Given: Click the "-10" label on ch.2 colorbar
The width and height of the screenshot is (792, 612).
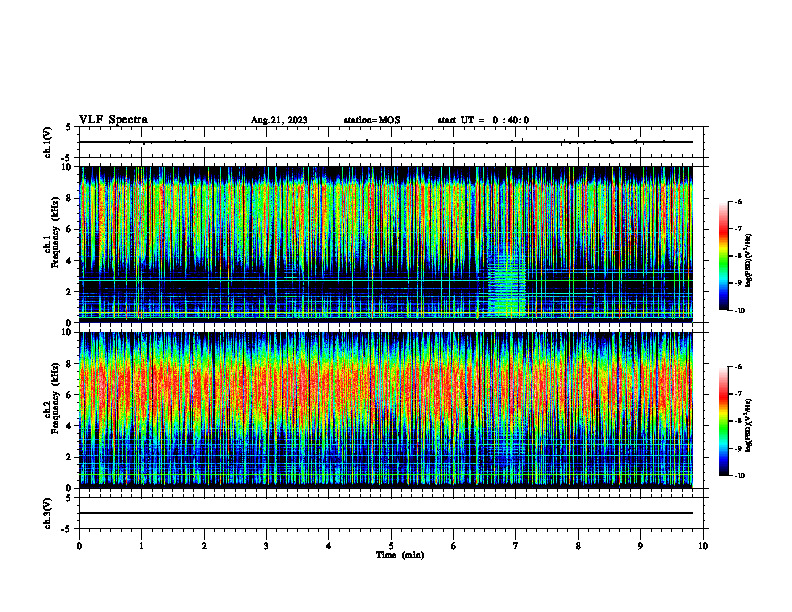Looking at the screenshot, I should click(740, 476).
